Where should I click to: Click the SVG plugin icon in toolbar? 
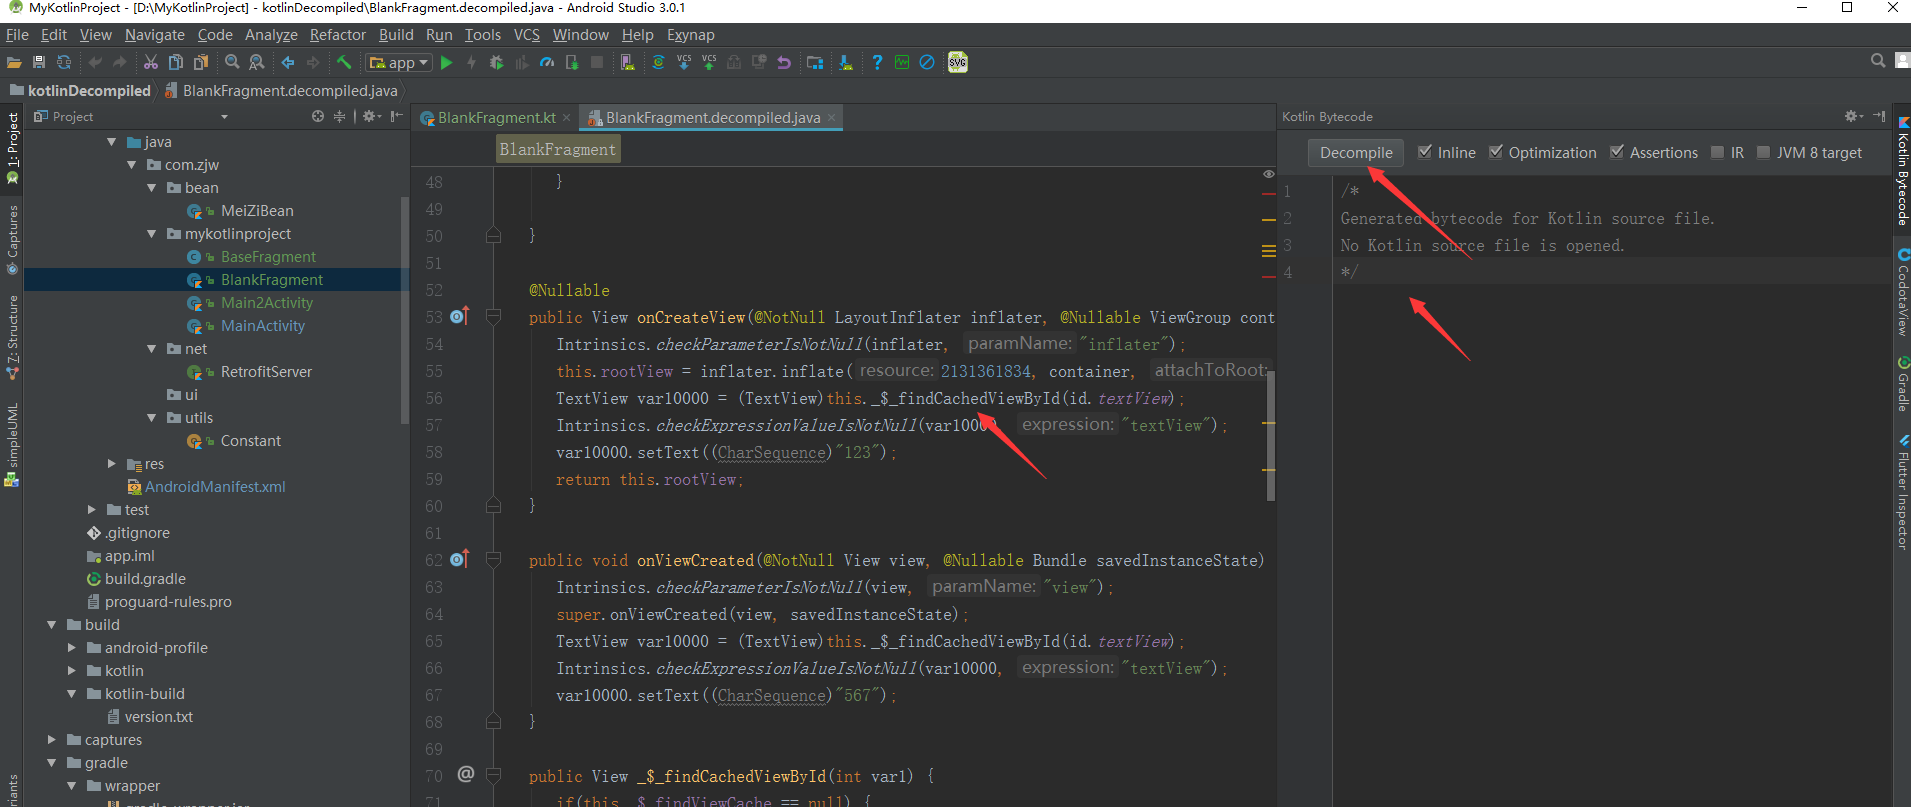pos(957,63)
